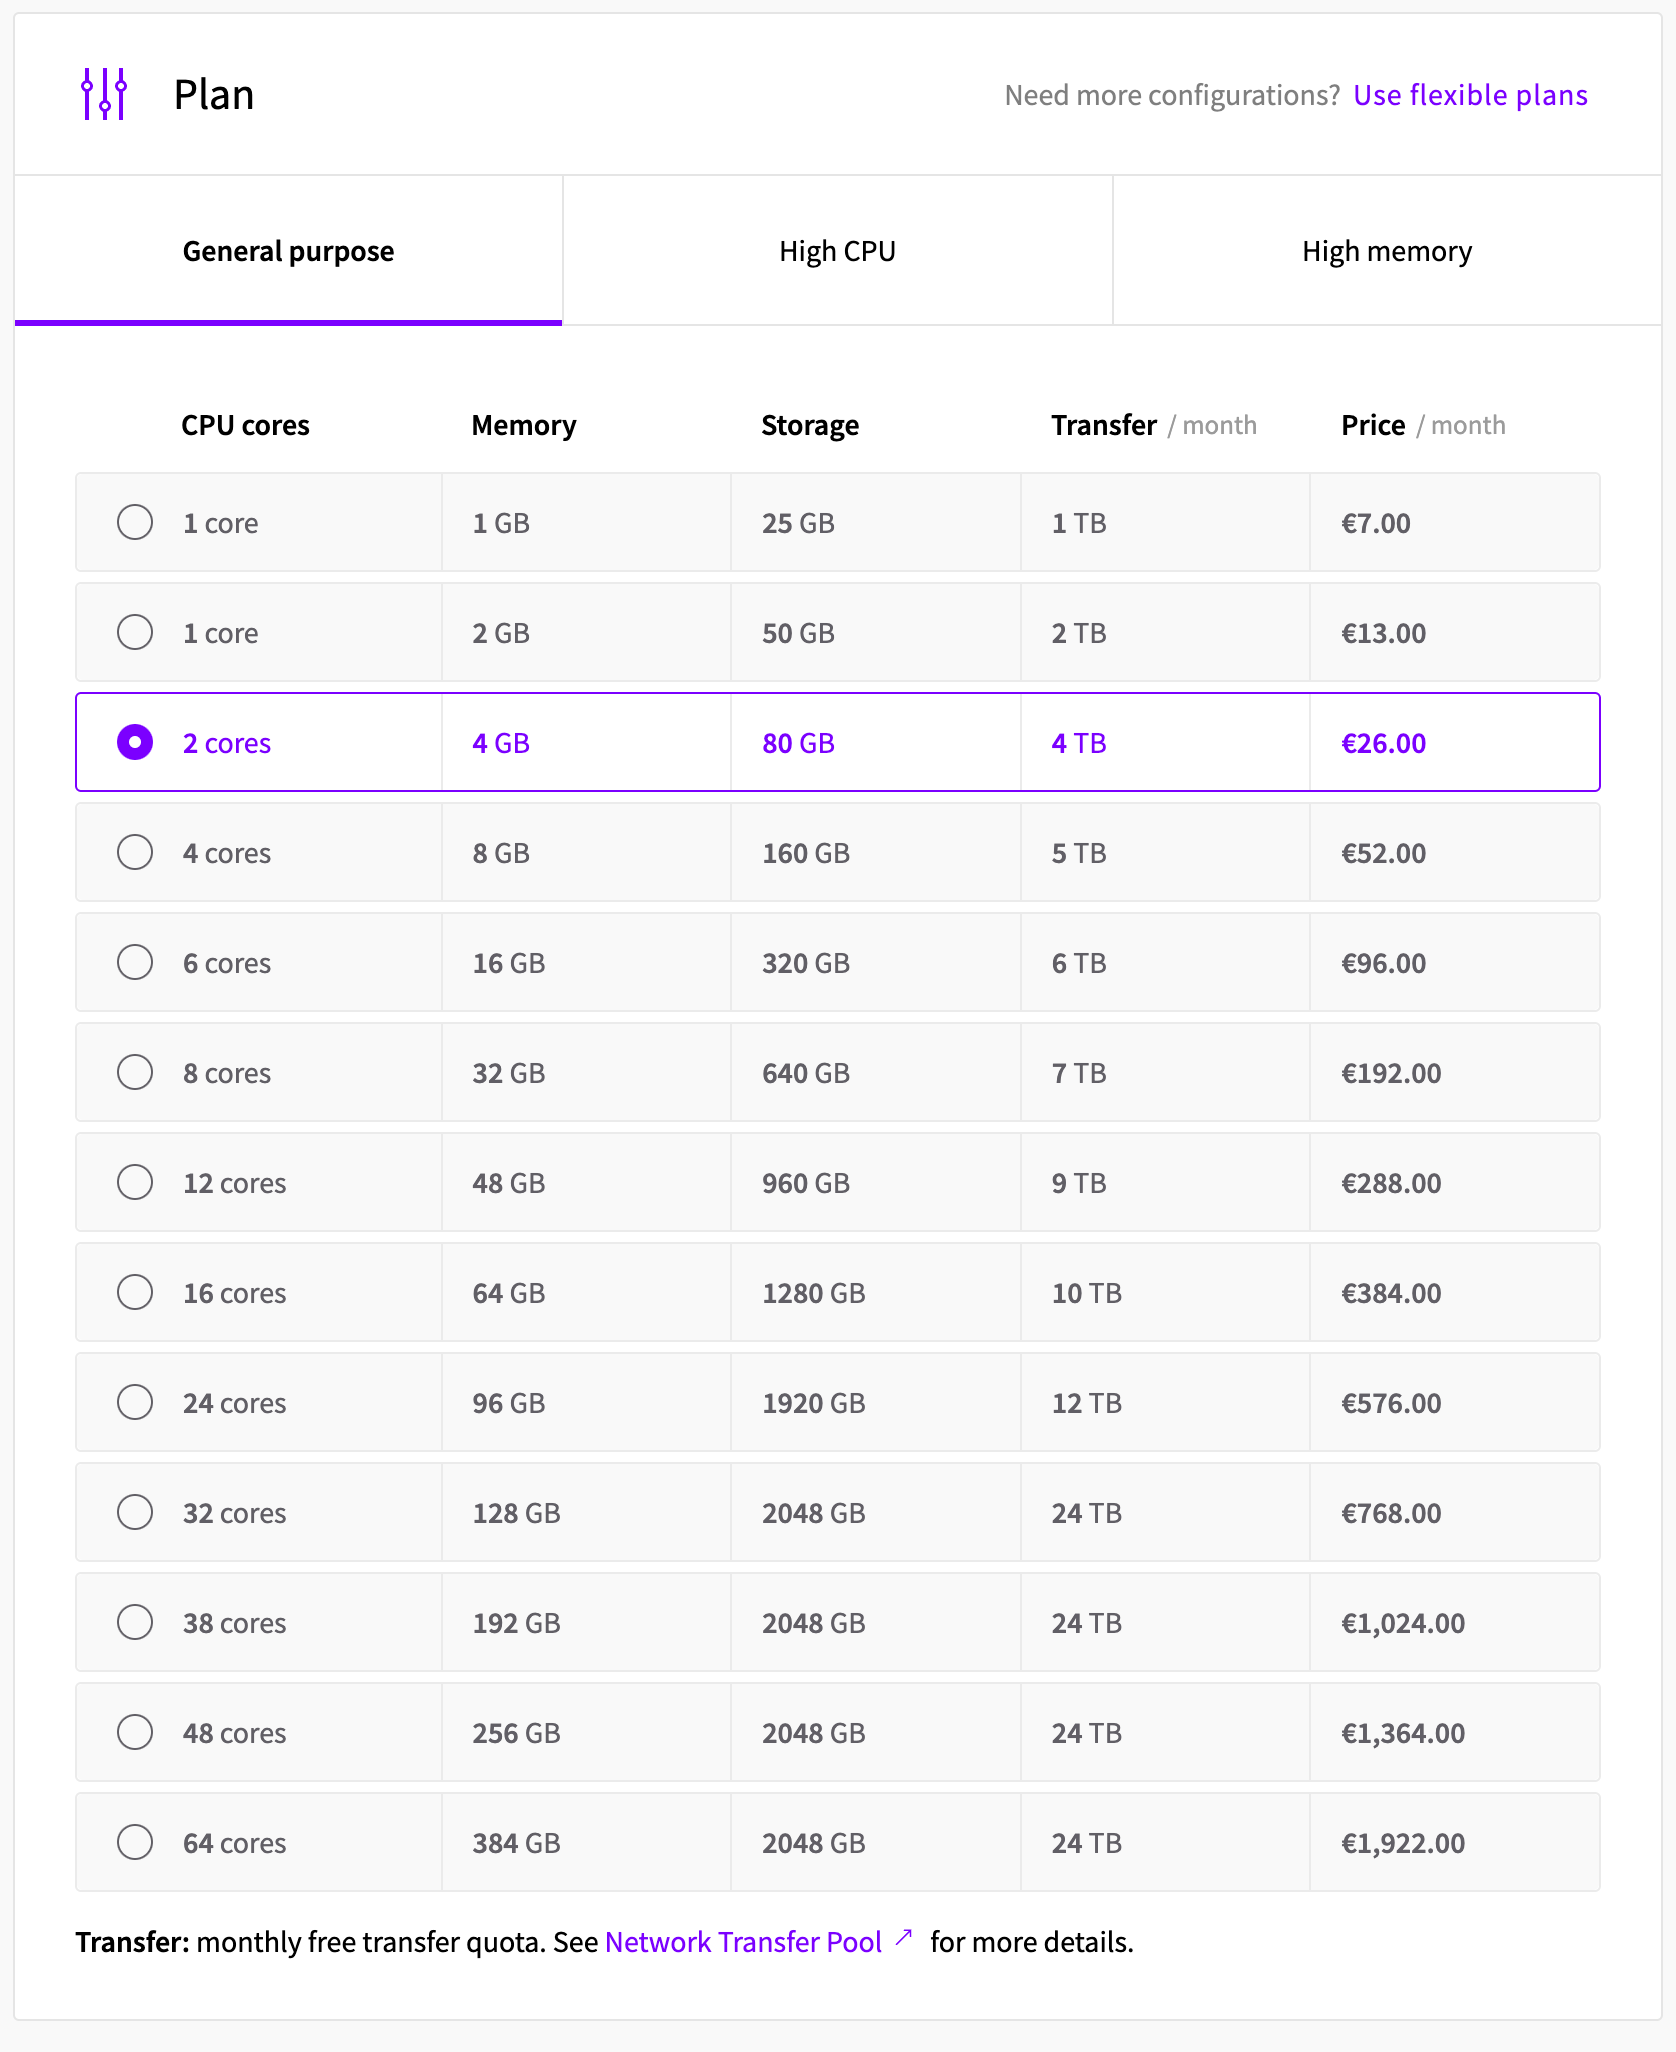Click the €26.00 price cell

1455,742
